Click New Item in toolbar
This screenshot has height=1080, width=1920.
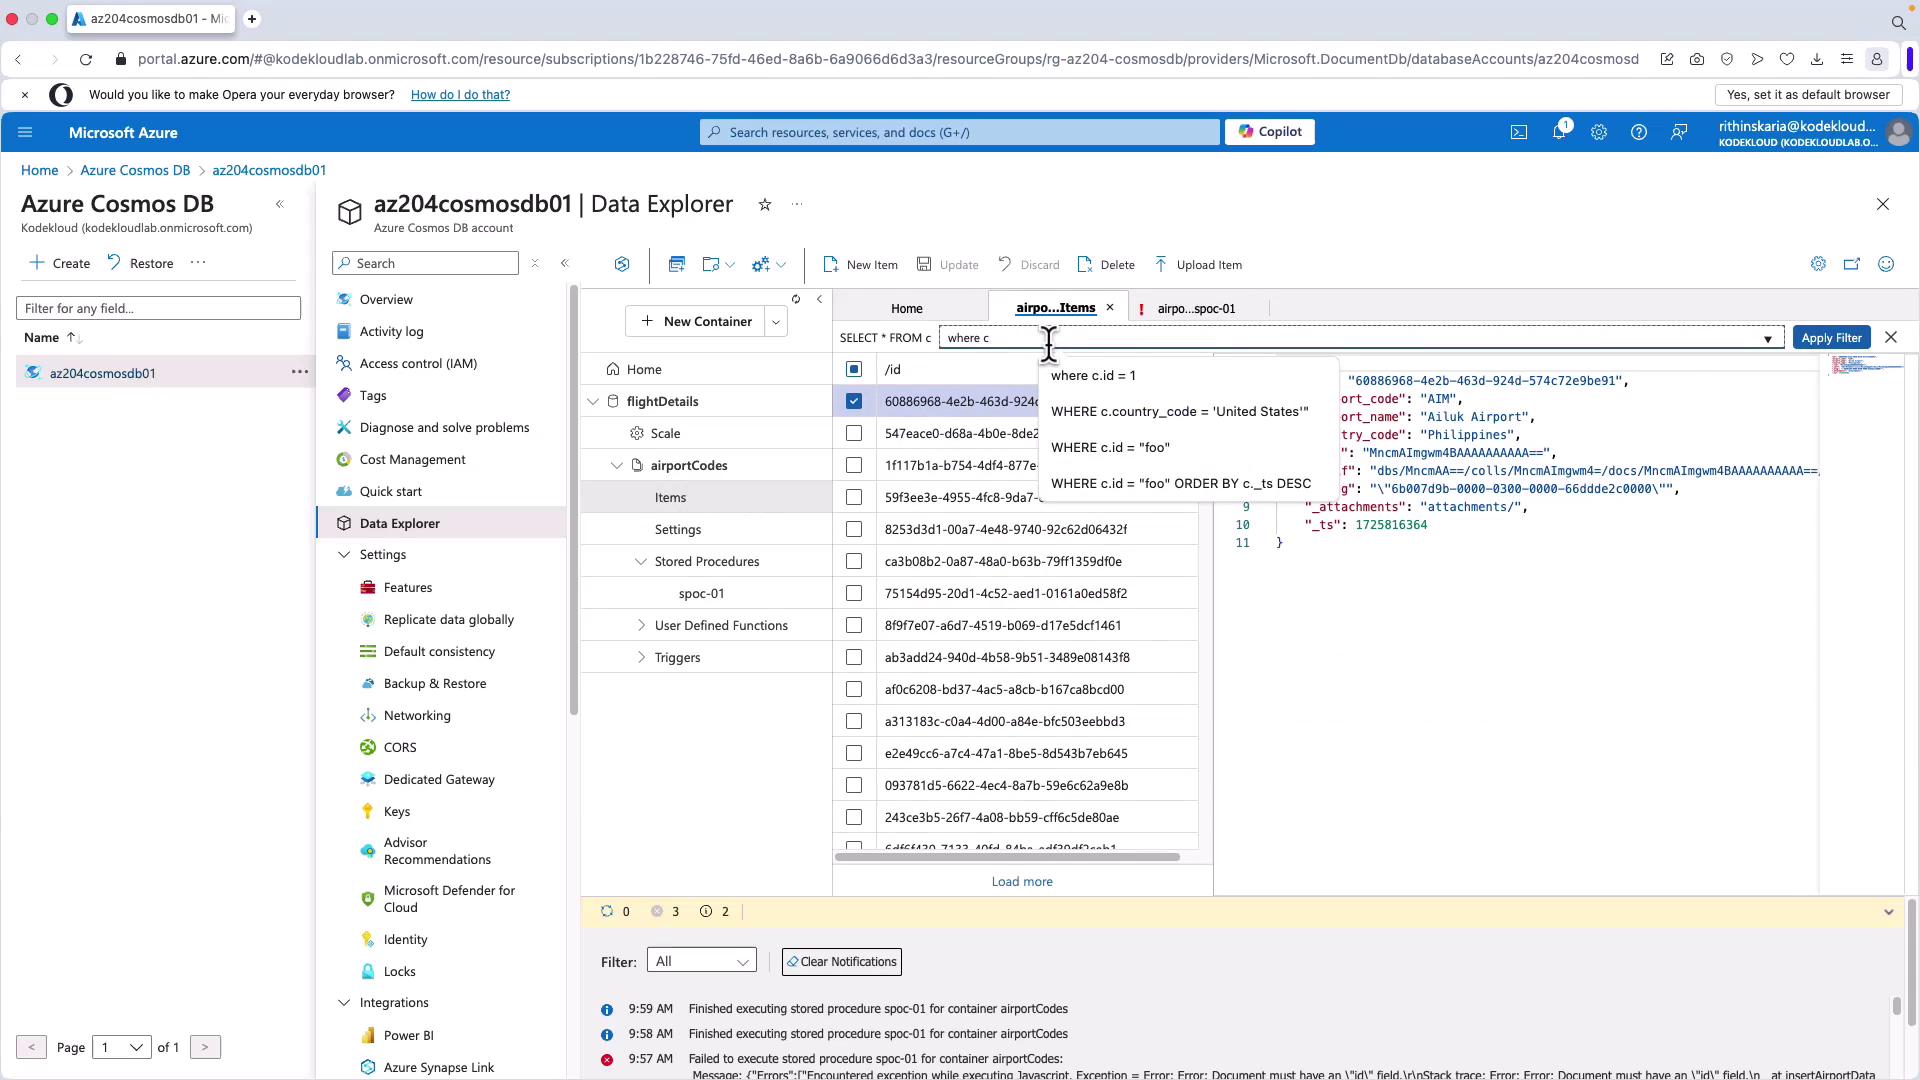(860, 265)
